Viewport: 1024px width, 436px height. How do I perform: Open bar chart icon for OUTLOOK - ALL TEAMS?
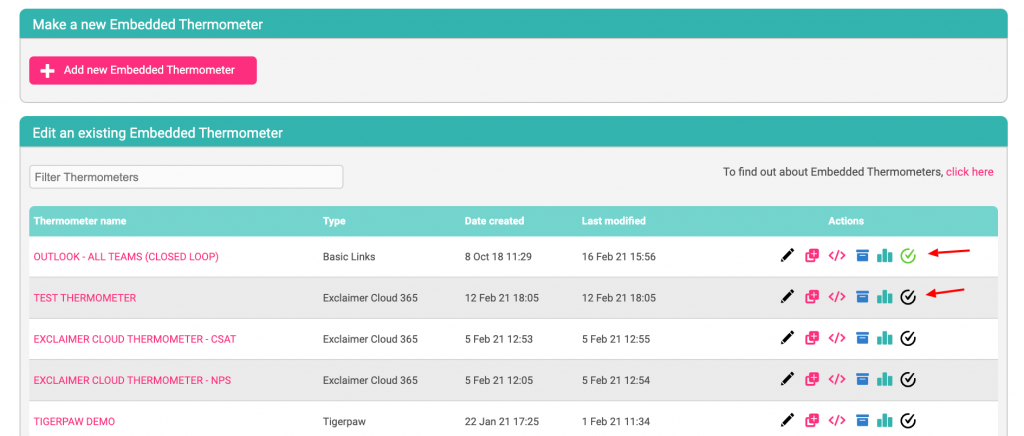pyautogui.click(x=884, y=256)
